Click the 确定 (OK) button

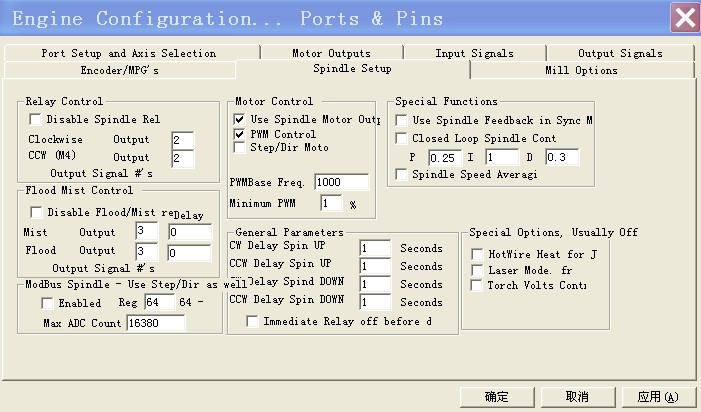click(x=496, y=396)
